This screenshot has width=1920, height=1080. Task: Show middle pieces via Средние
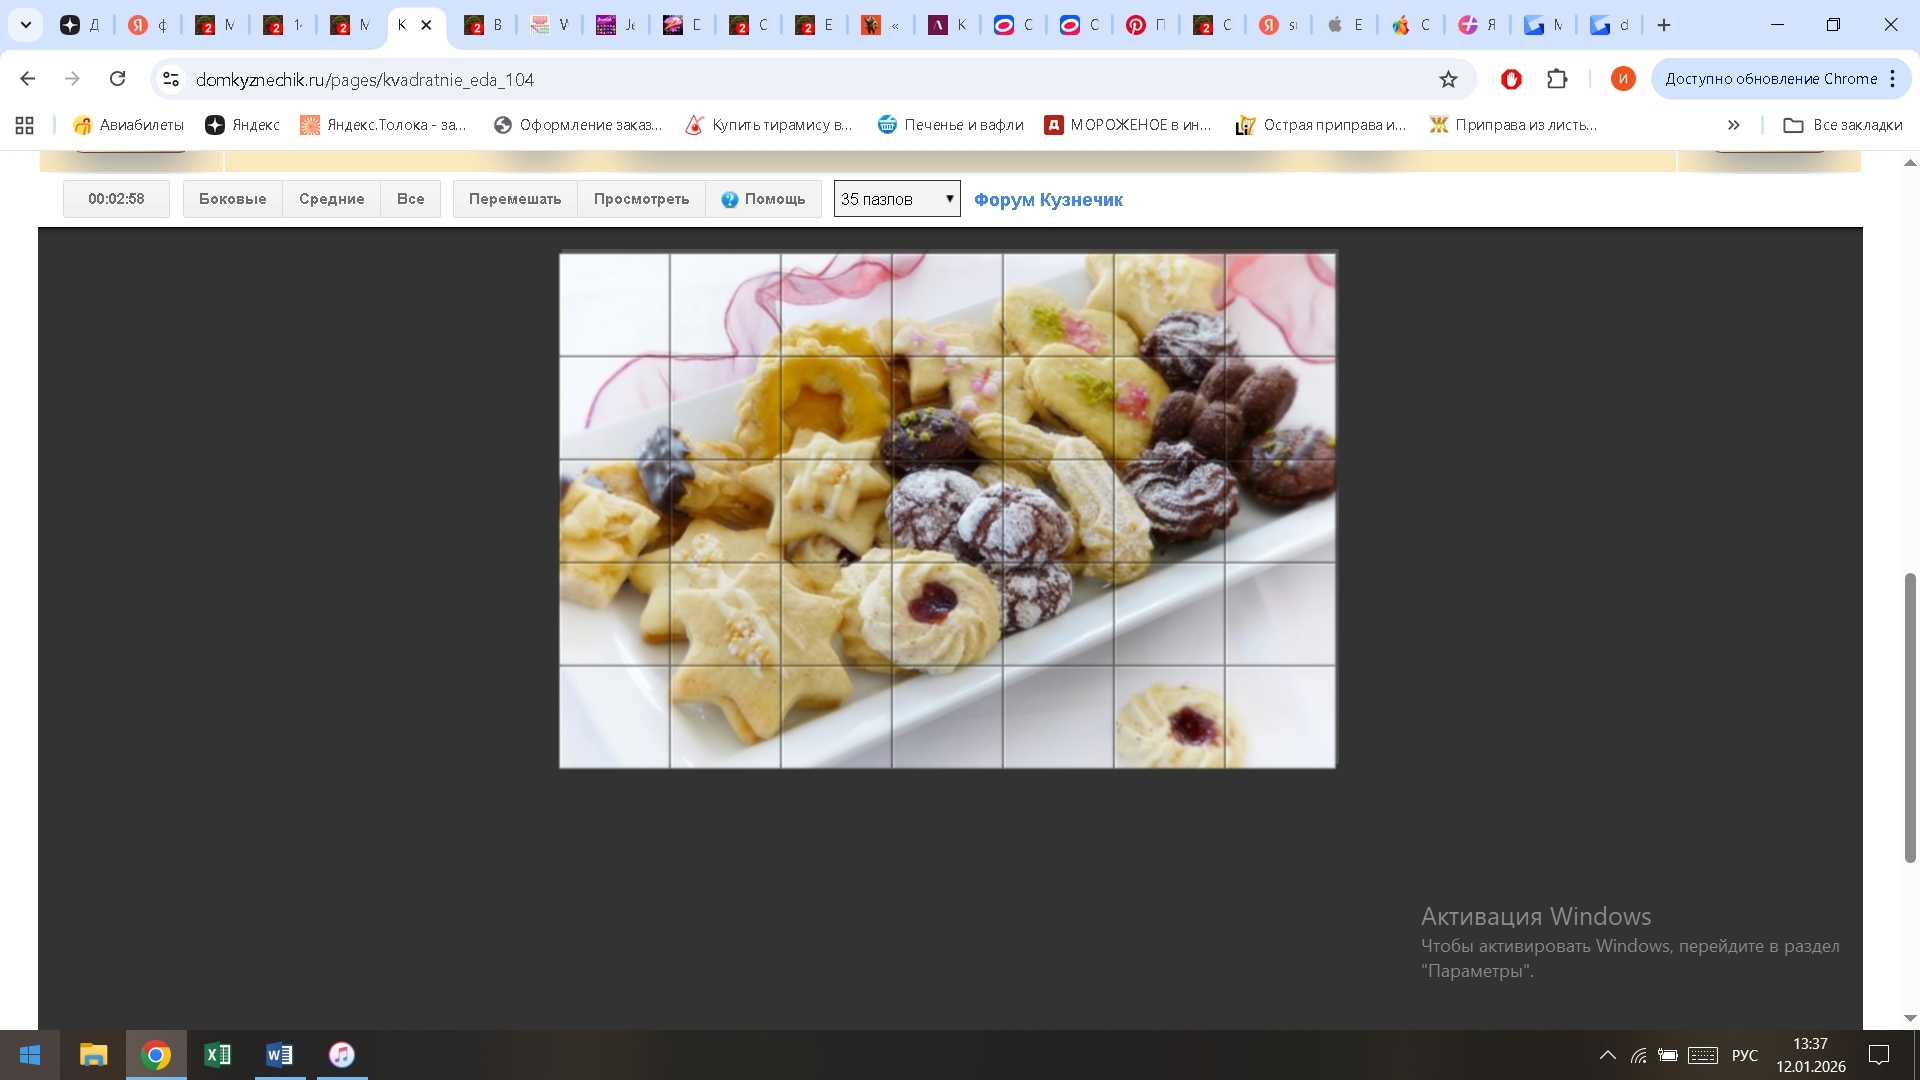coord(331,199)
